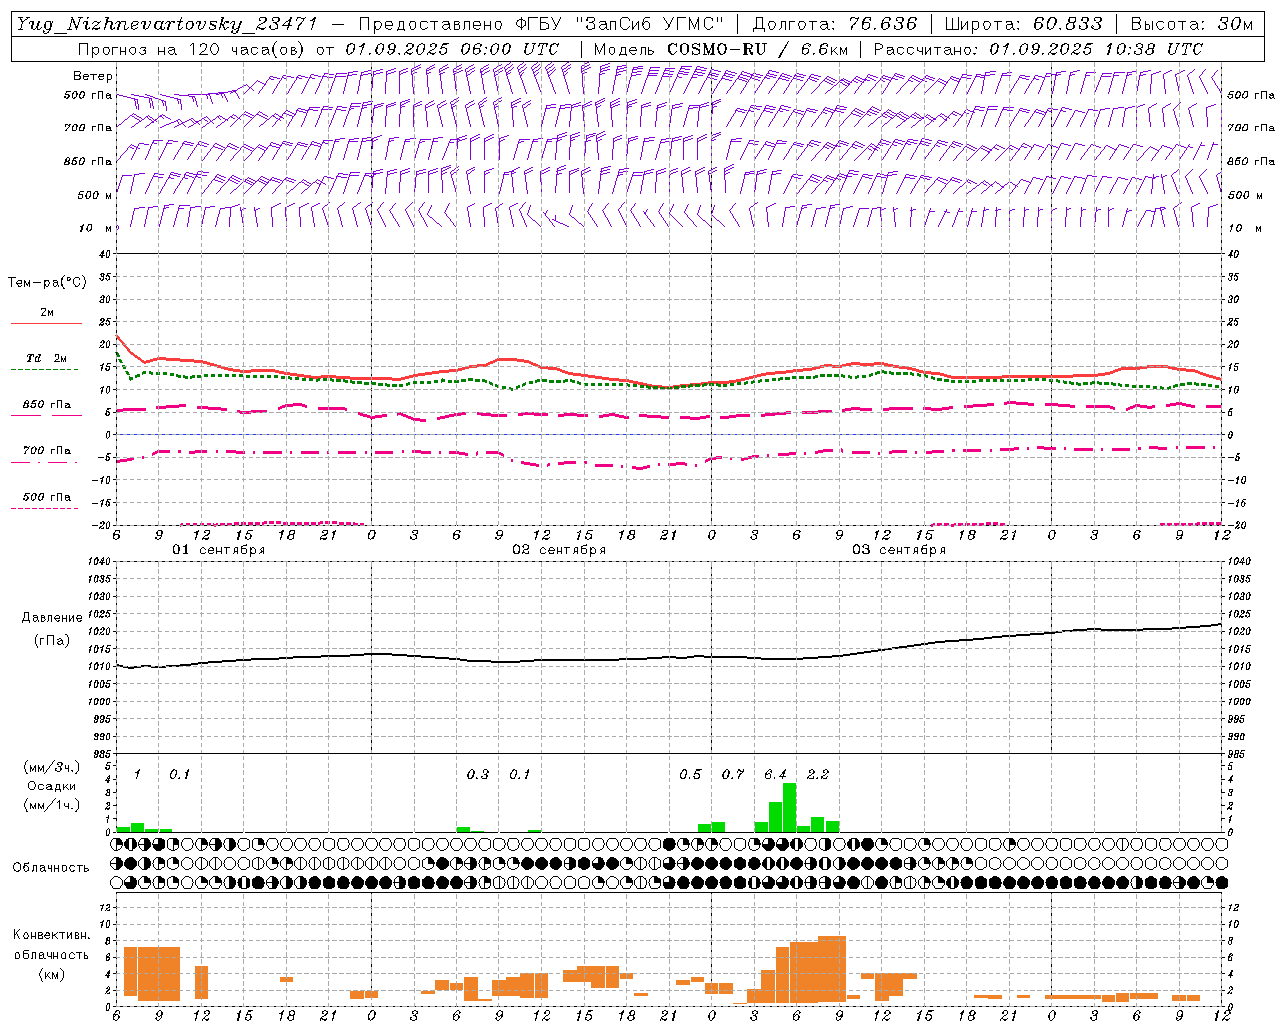The width and height of the screenshot is (1280, 1024).
Task: Click the 'Давление' pressure panel label
Action: click(x=52, y=618)
